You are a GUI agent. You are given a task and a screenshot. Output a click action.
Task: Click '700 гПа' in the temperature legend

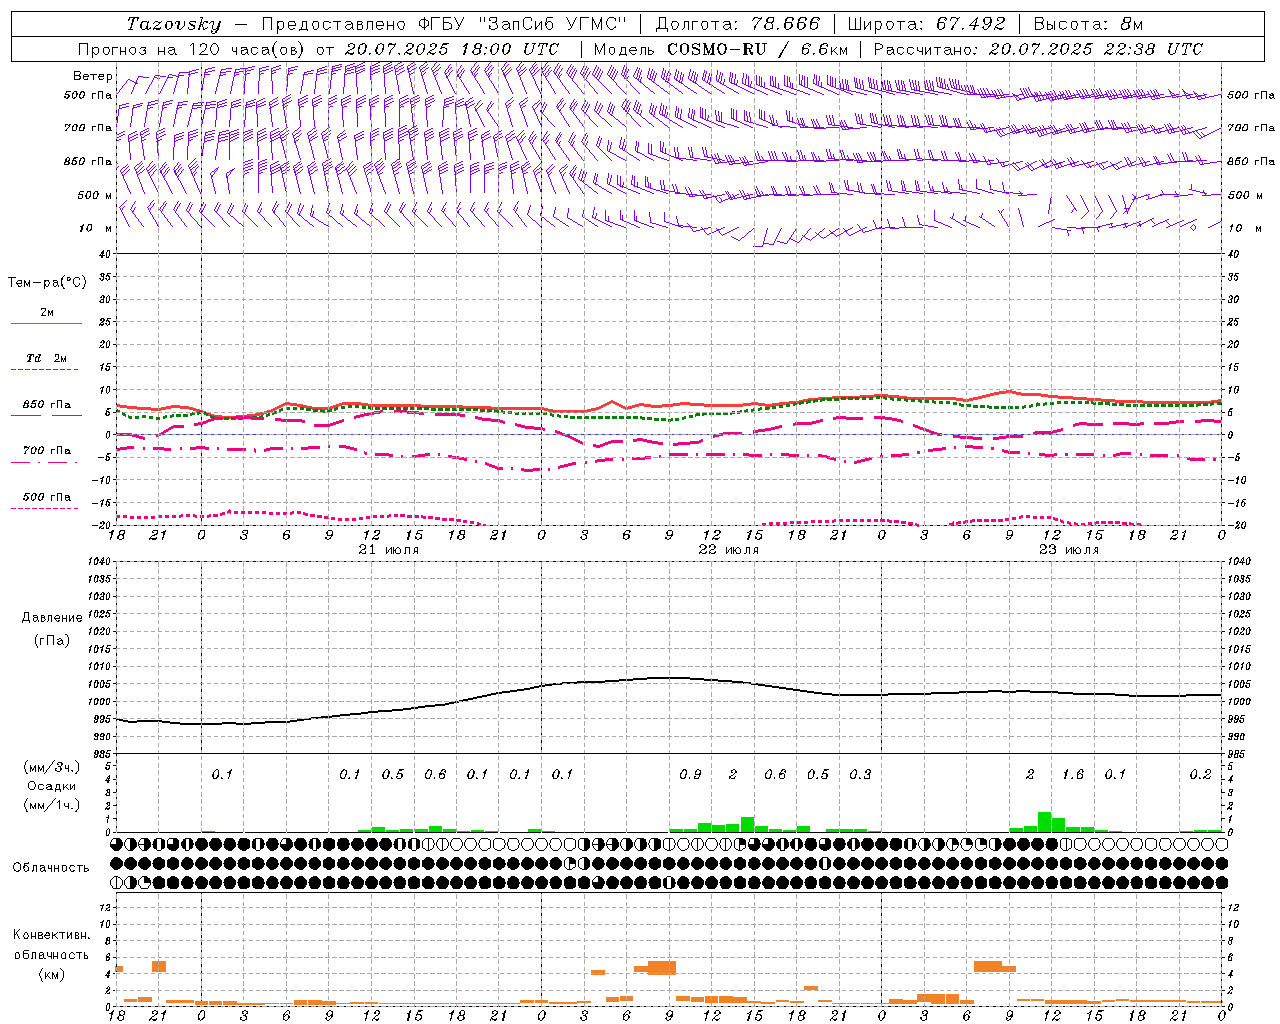47,451
